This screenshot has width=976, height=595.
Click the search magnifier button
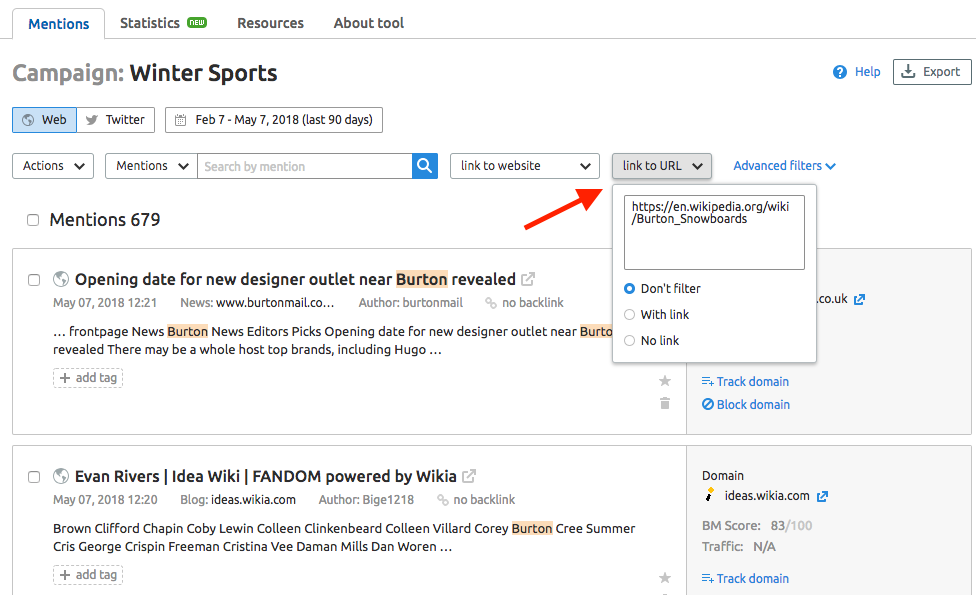425,166
